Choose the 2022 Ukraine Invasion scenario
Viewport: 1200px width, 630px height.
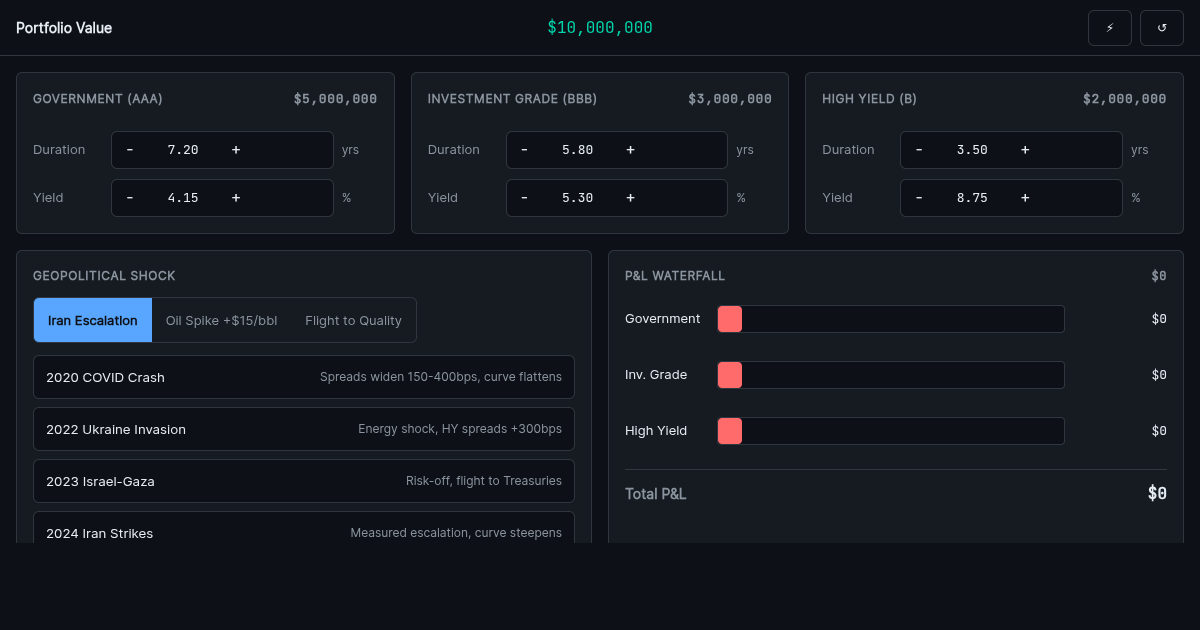(x=304, y=429)
